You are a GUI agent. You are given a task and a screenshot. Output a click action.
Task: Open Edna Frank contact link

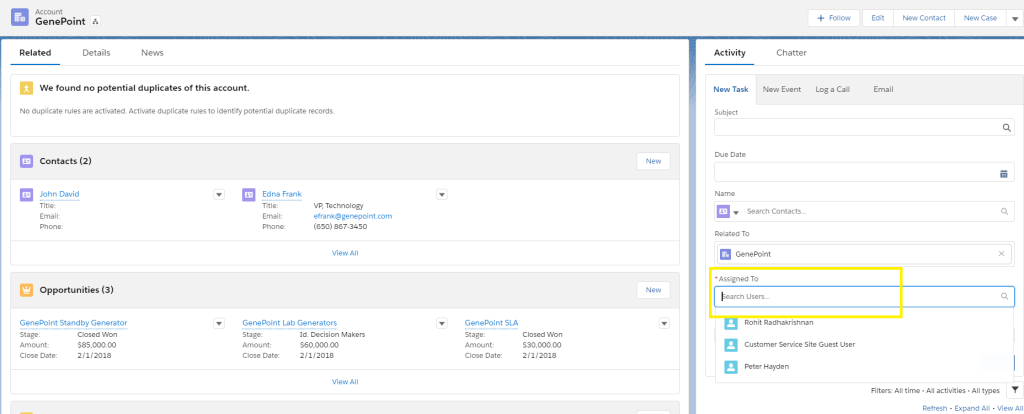tap(281, 194)
